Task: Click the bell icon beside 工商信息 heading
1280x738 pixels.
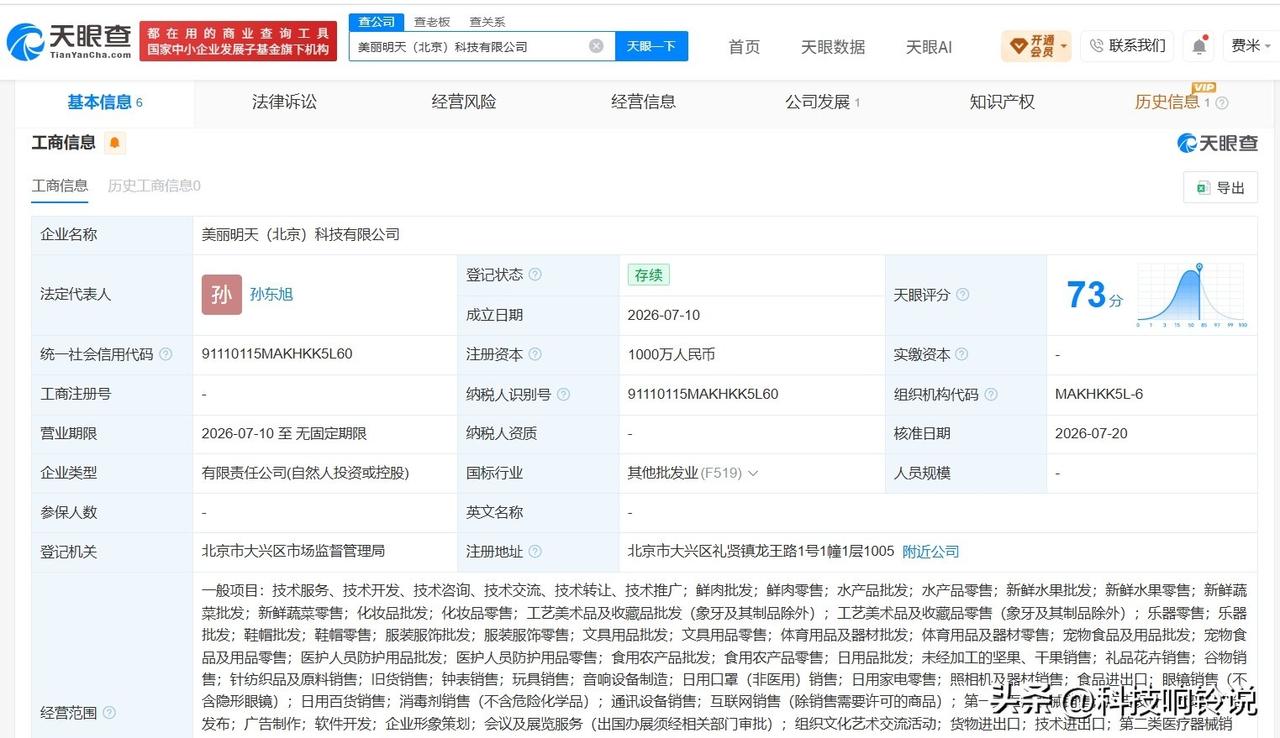Action: 115,143
